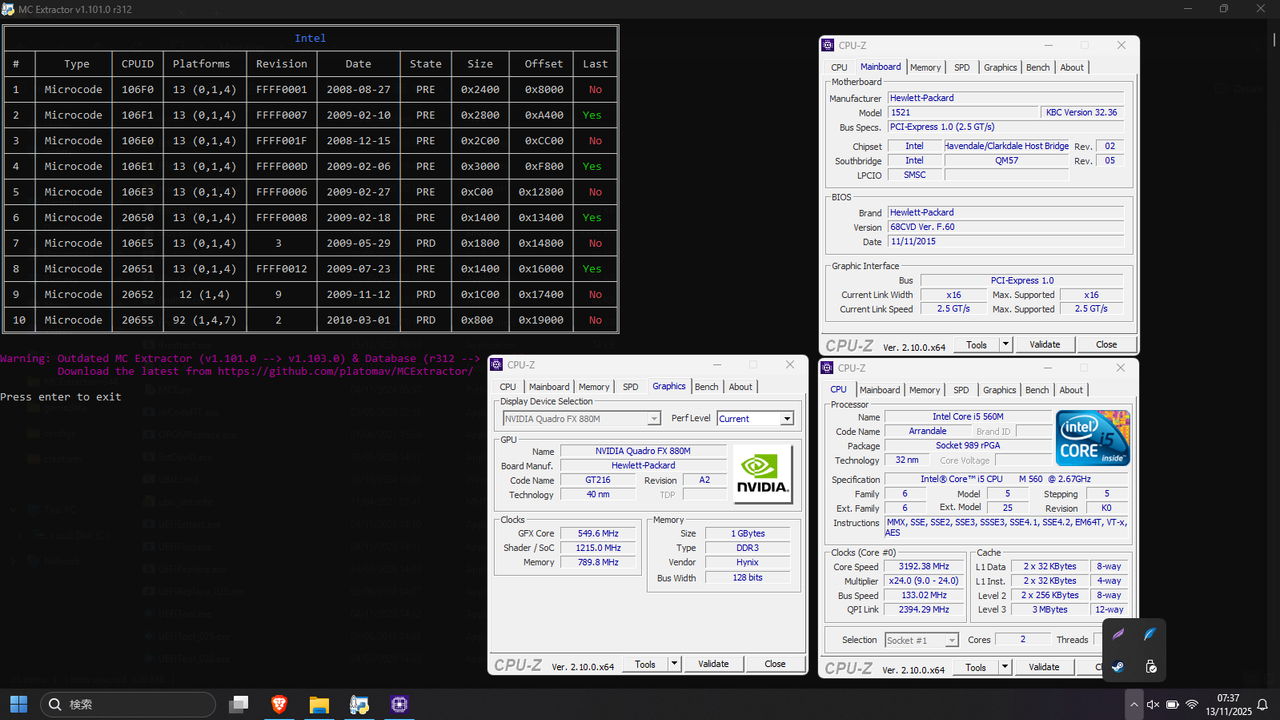Open About tab in Mainboard window
Screen dimensions: 1280x720
tap(1072, 68)
